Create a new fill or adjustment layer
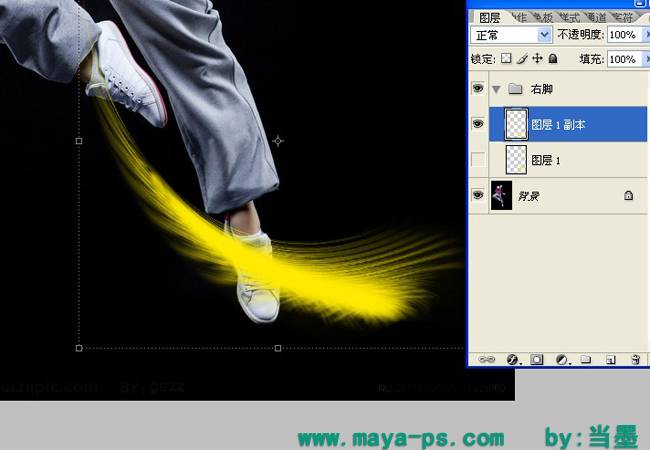 (563, 359)
